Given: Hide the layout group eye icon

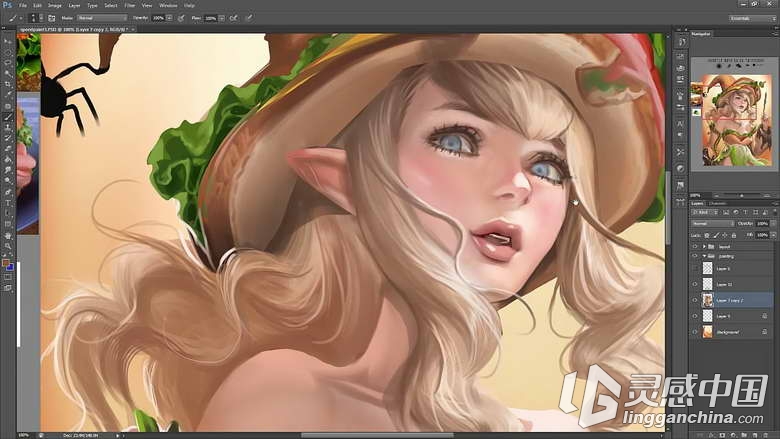Looking at the screenshot, I should 695,247.
